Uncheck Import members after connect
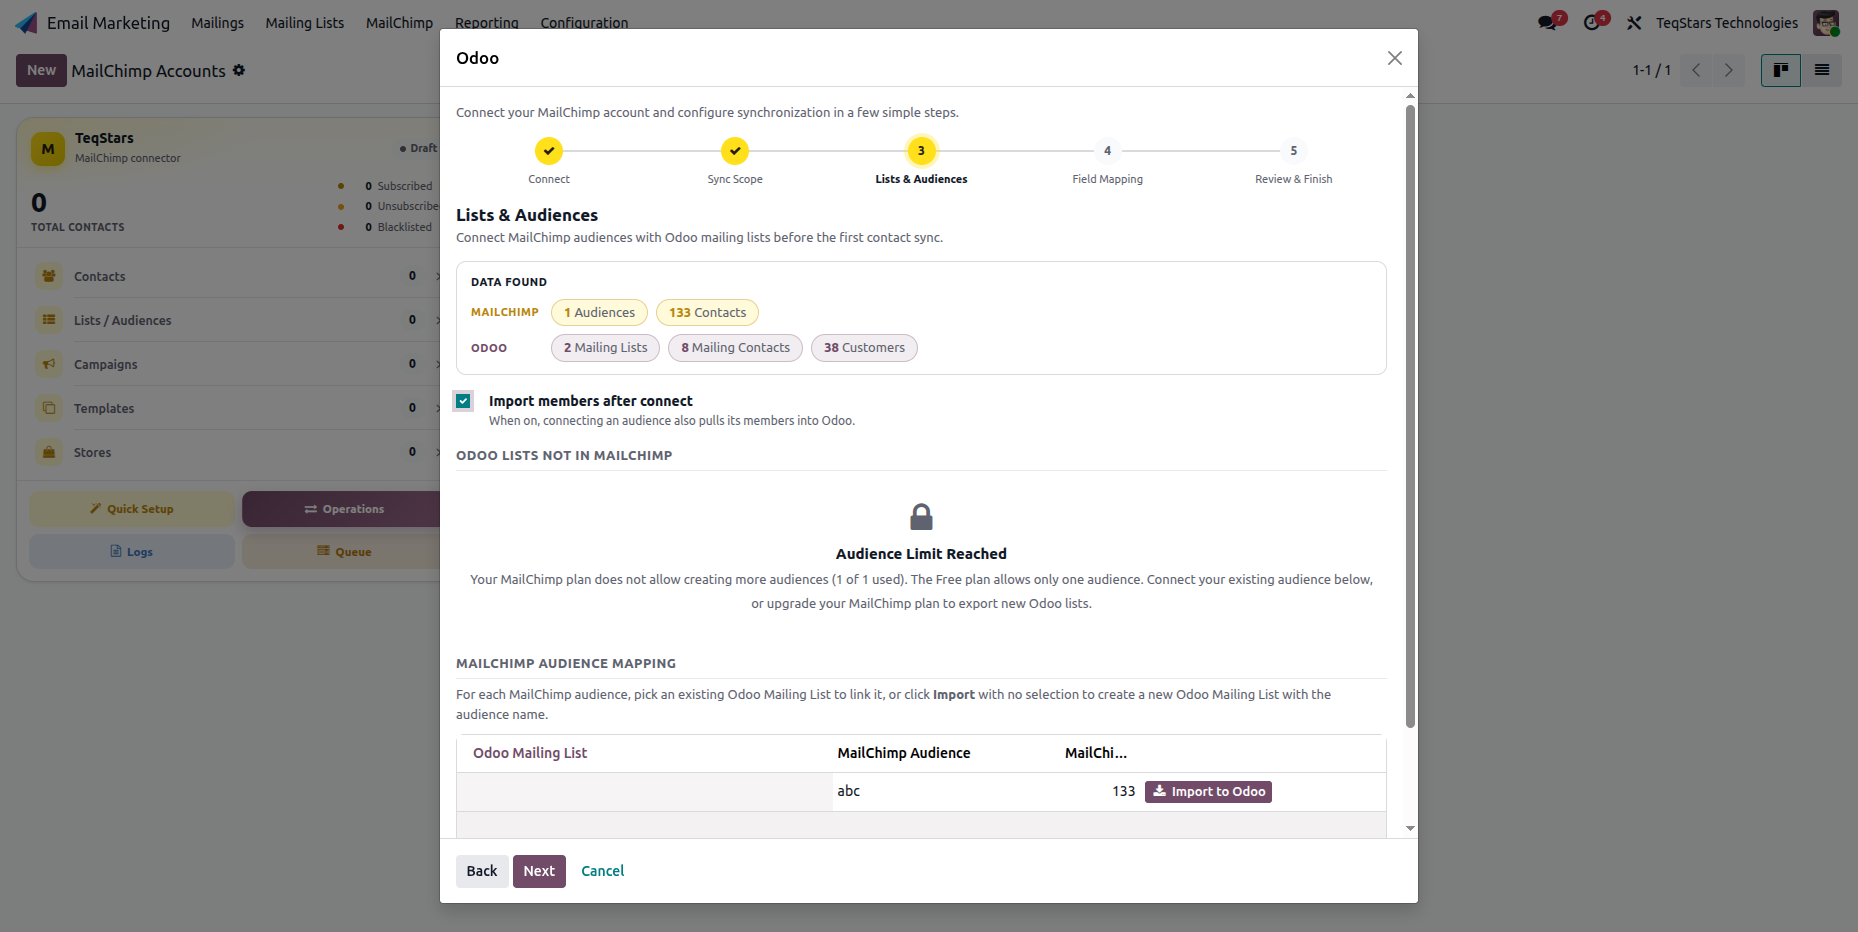The width and height of the screenshot is (1858, 932). click(463, 401)
